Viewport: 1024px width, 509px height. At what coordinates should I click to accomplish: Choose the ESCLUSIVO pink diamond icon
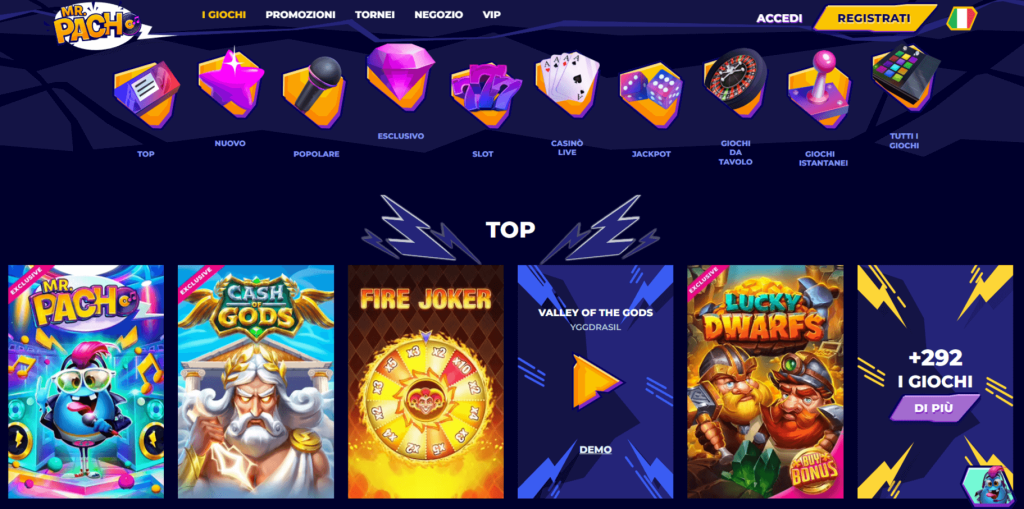click(x=400, y=76)
